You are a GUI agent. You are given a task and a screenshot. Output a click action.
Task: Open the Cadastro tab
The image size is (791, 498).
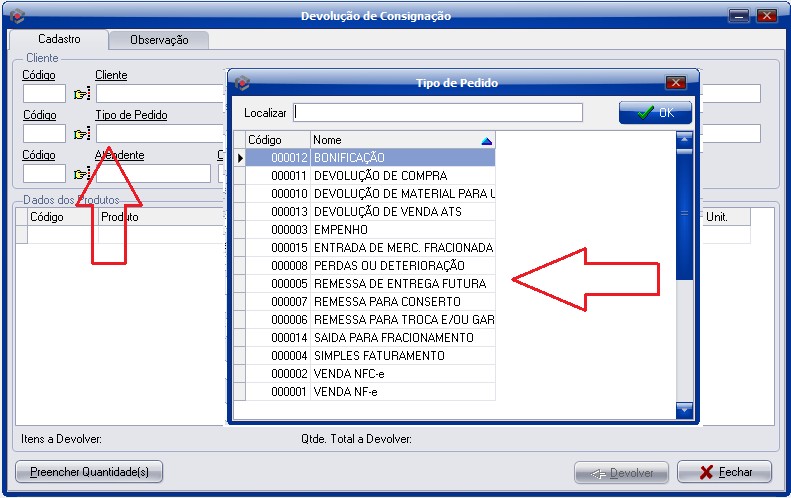coord(59,39)
